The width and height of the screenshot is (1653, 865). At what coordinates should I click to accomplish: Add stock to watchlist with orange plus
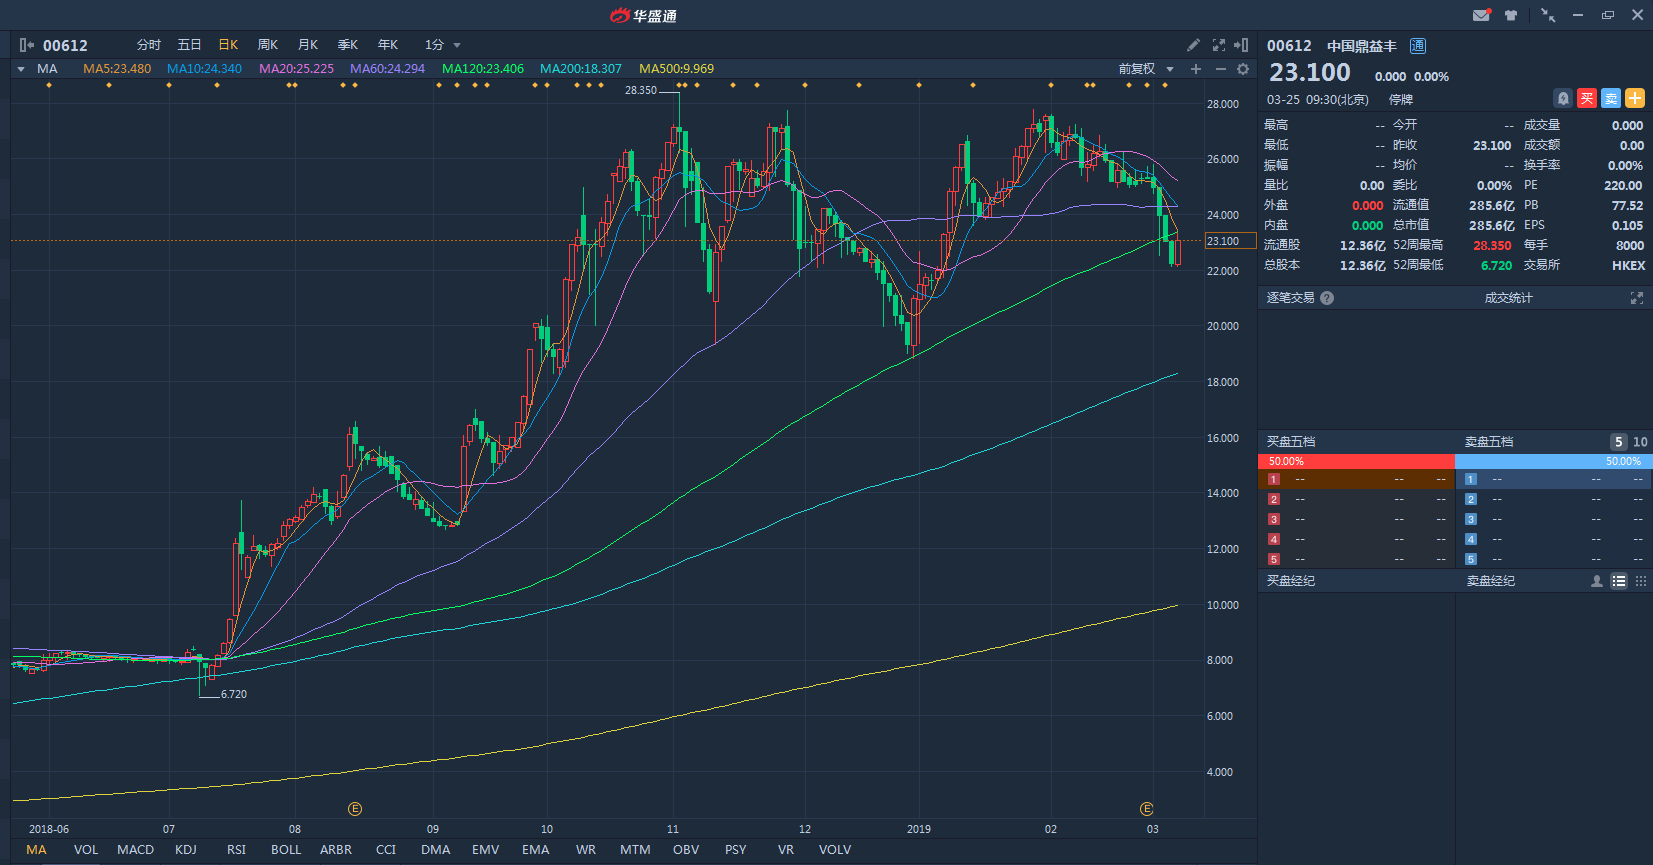(1635, 98)
